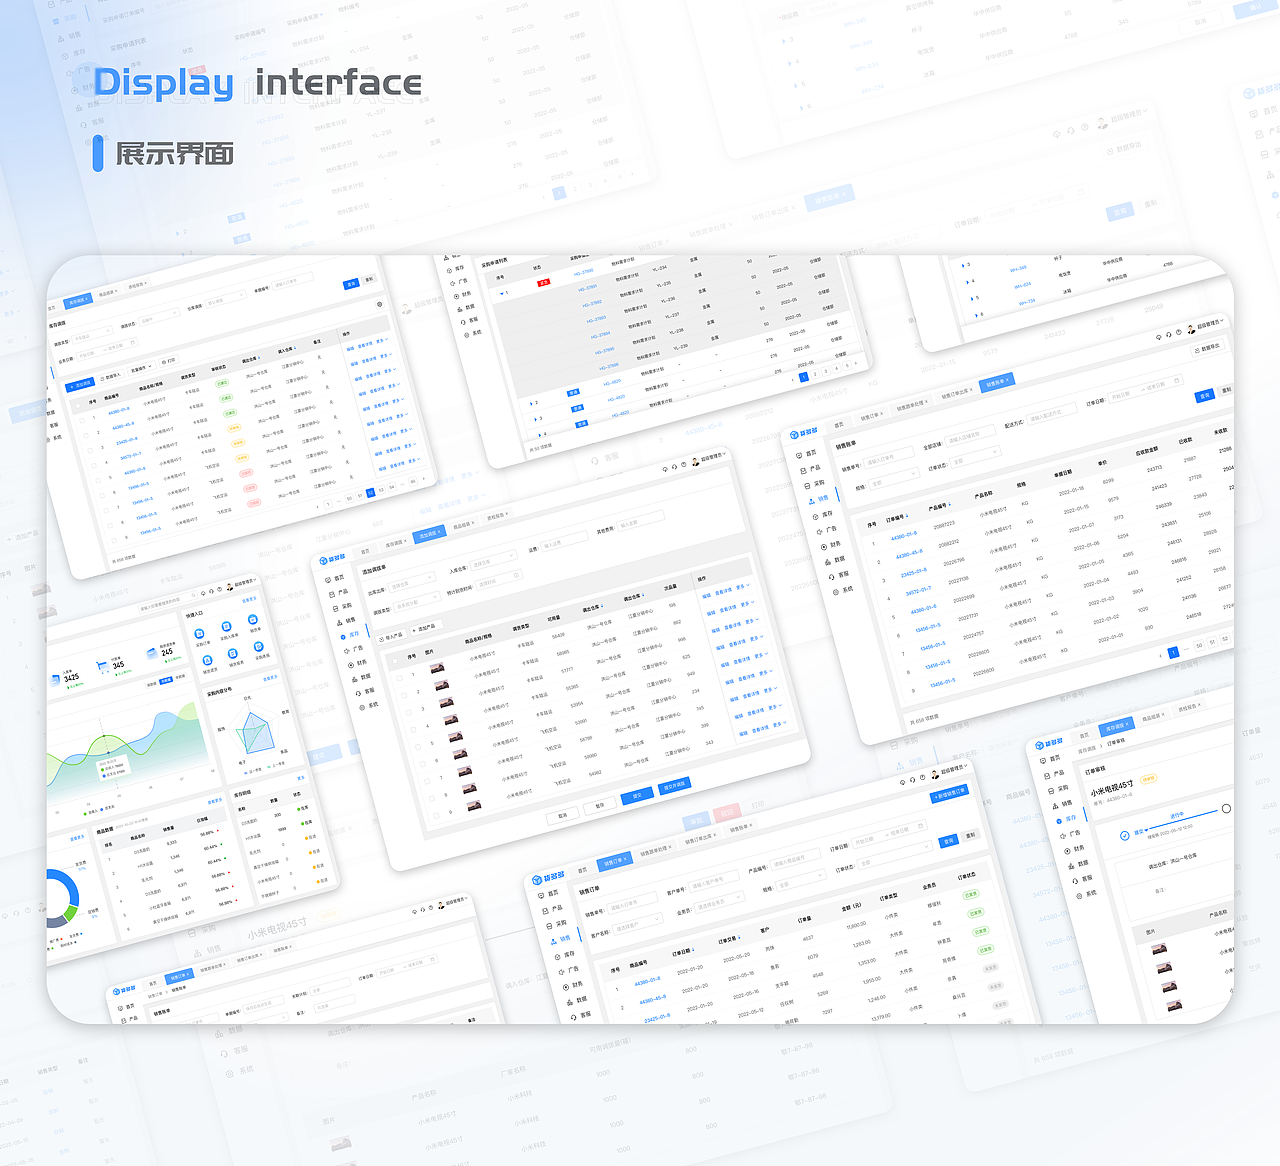Open 产品 icon in 添加调拨单 window sidebar
The image size is (1280, 1166).
pyautogui.click(x=332, y=594)
